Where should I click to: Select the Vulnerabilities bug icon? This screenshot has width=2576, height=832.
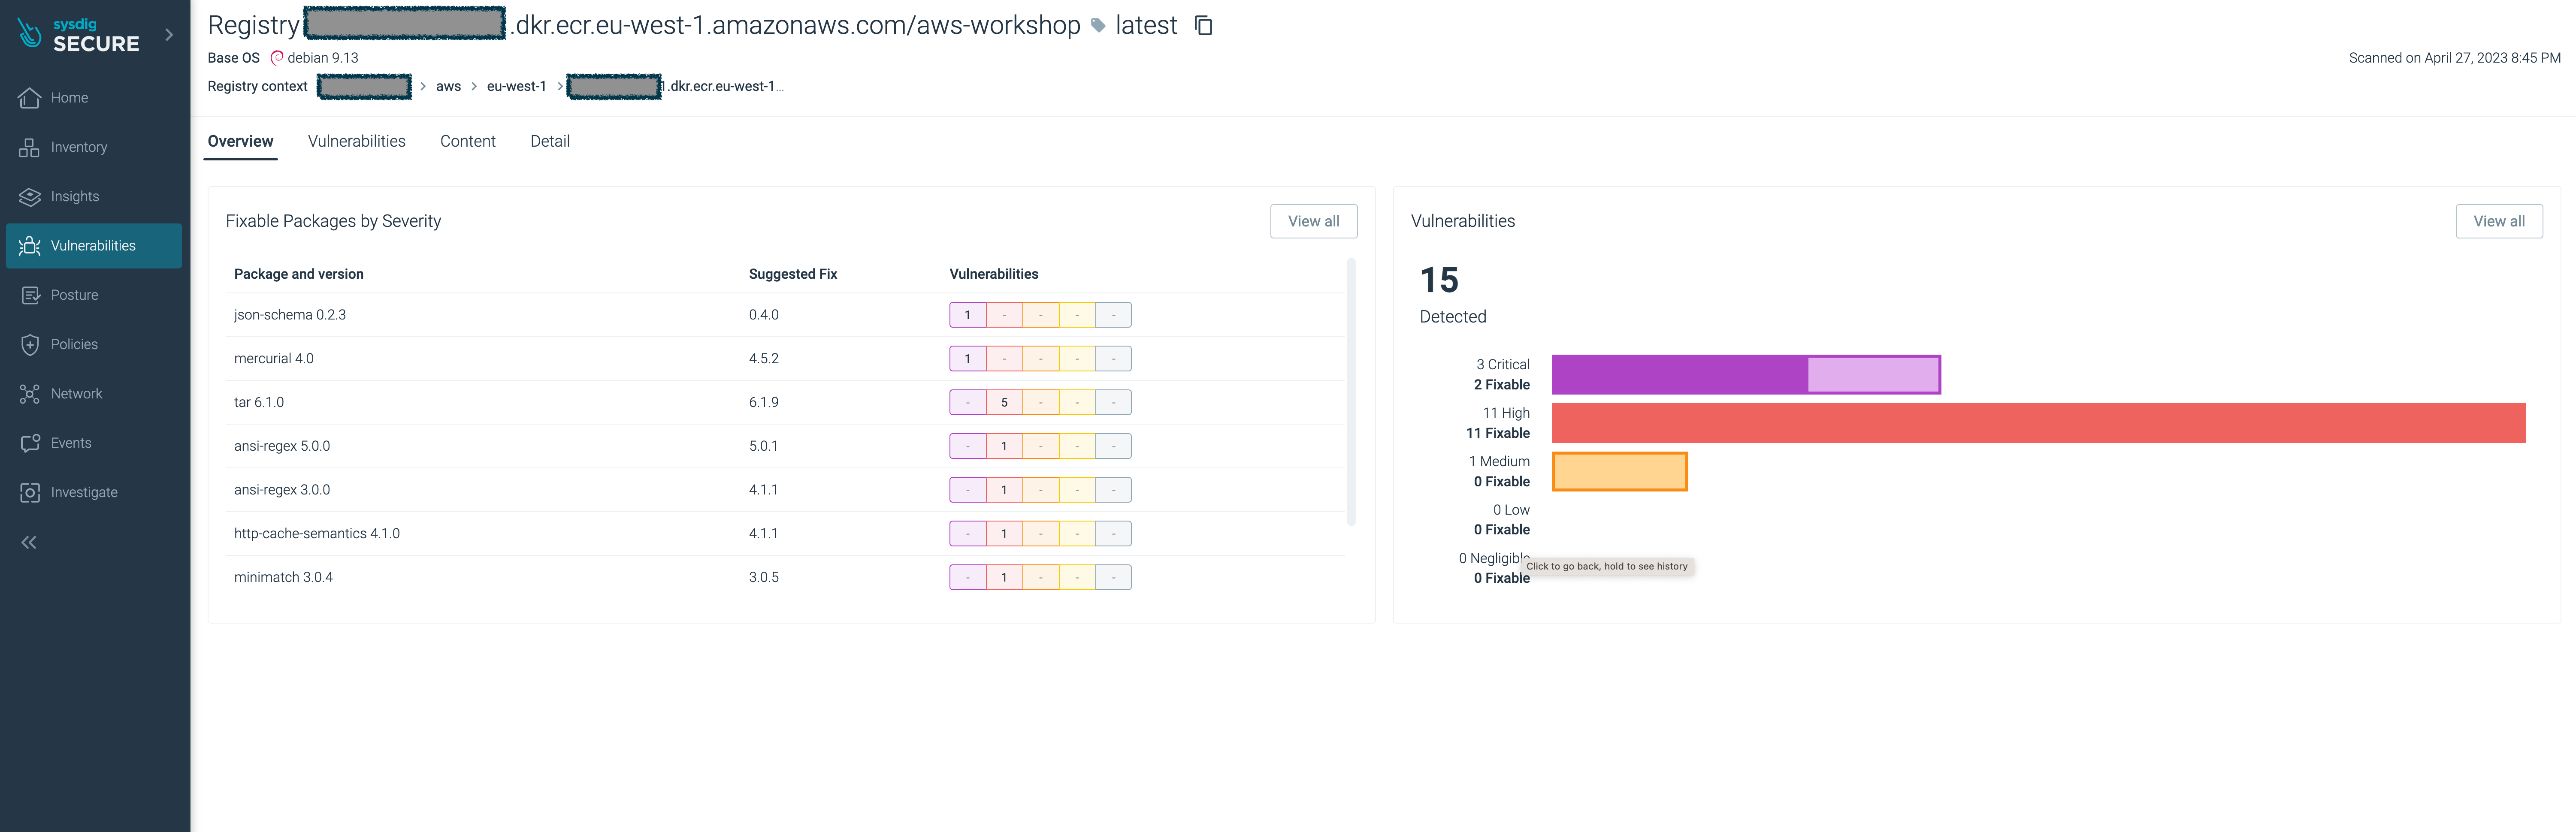(30, 246)
